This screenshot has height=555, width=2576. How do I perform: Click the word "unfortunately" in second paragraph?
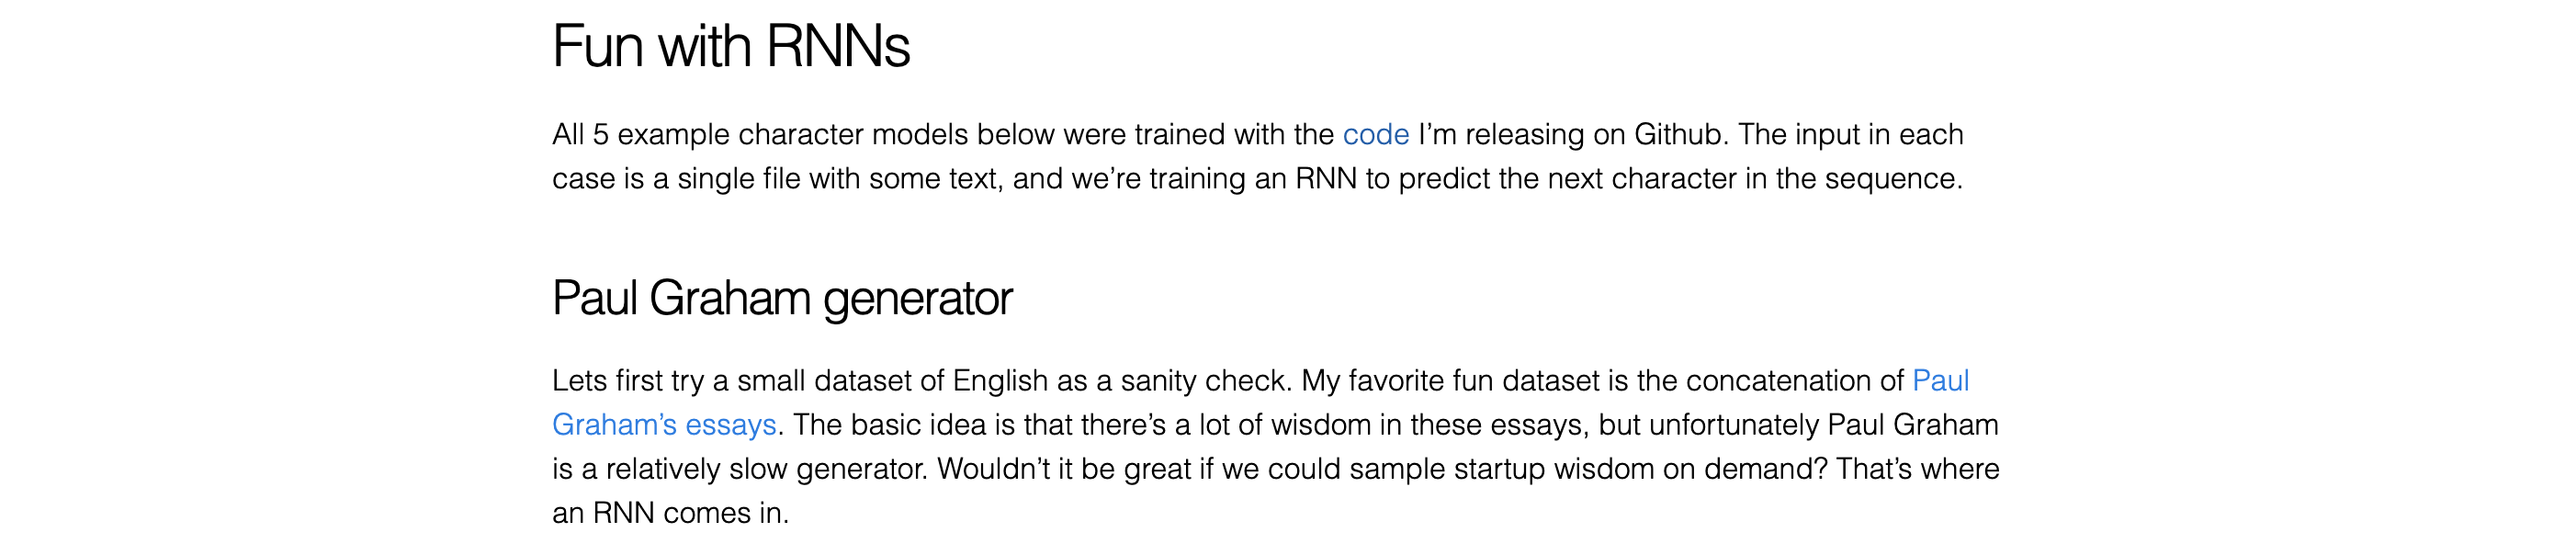coord(1733,424)
